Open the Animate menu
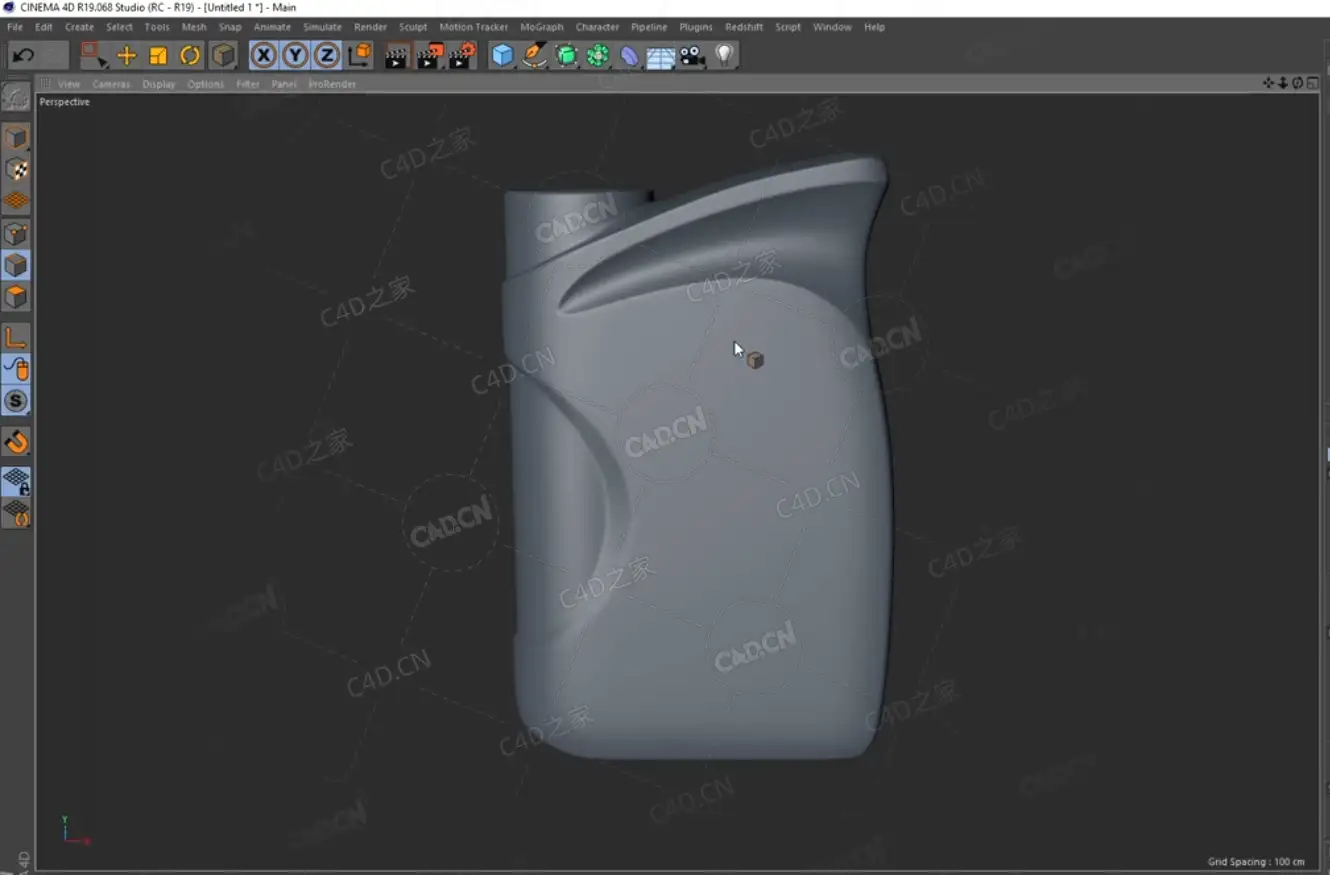Image resolution: width=1330 pixels, height=875 pixels. [272, 27]
